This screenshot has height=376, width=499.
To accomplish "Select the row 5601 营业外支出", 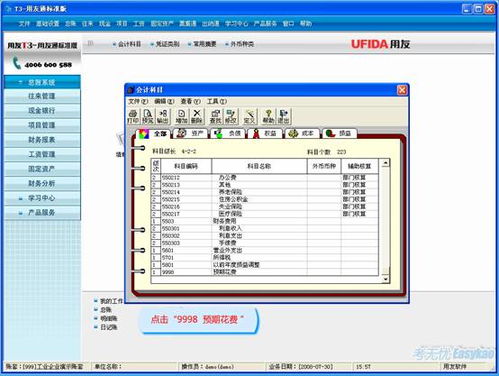I will 265,250.
